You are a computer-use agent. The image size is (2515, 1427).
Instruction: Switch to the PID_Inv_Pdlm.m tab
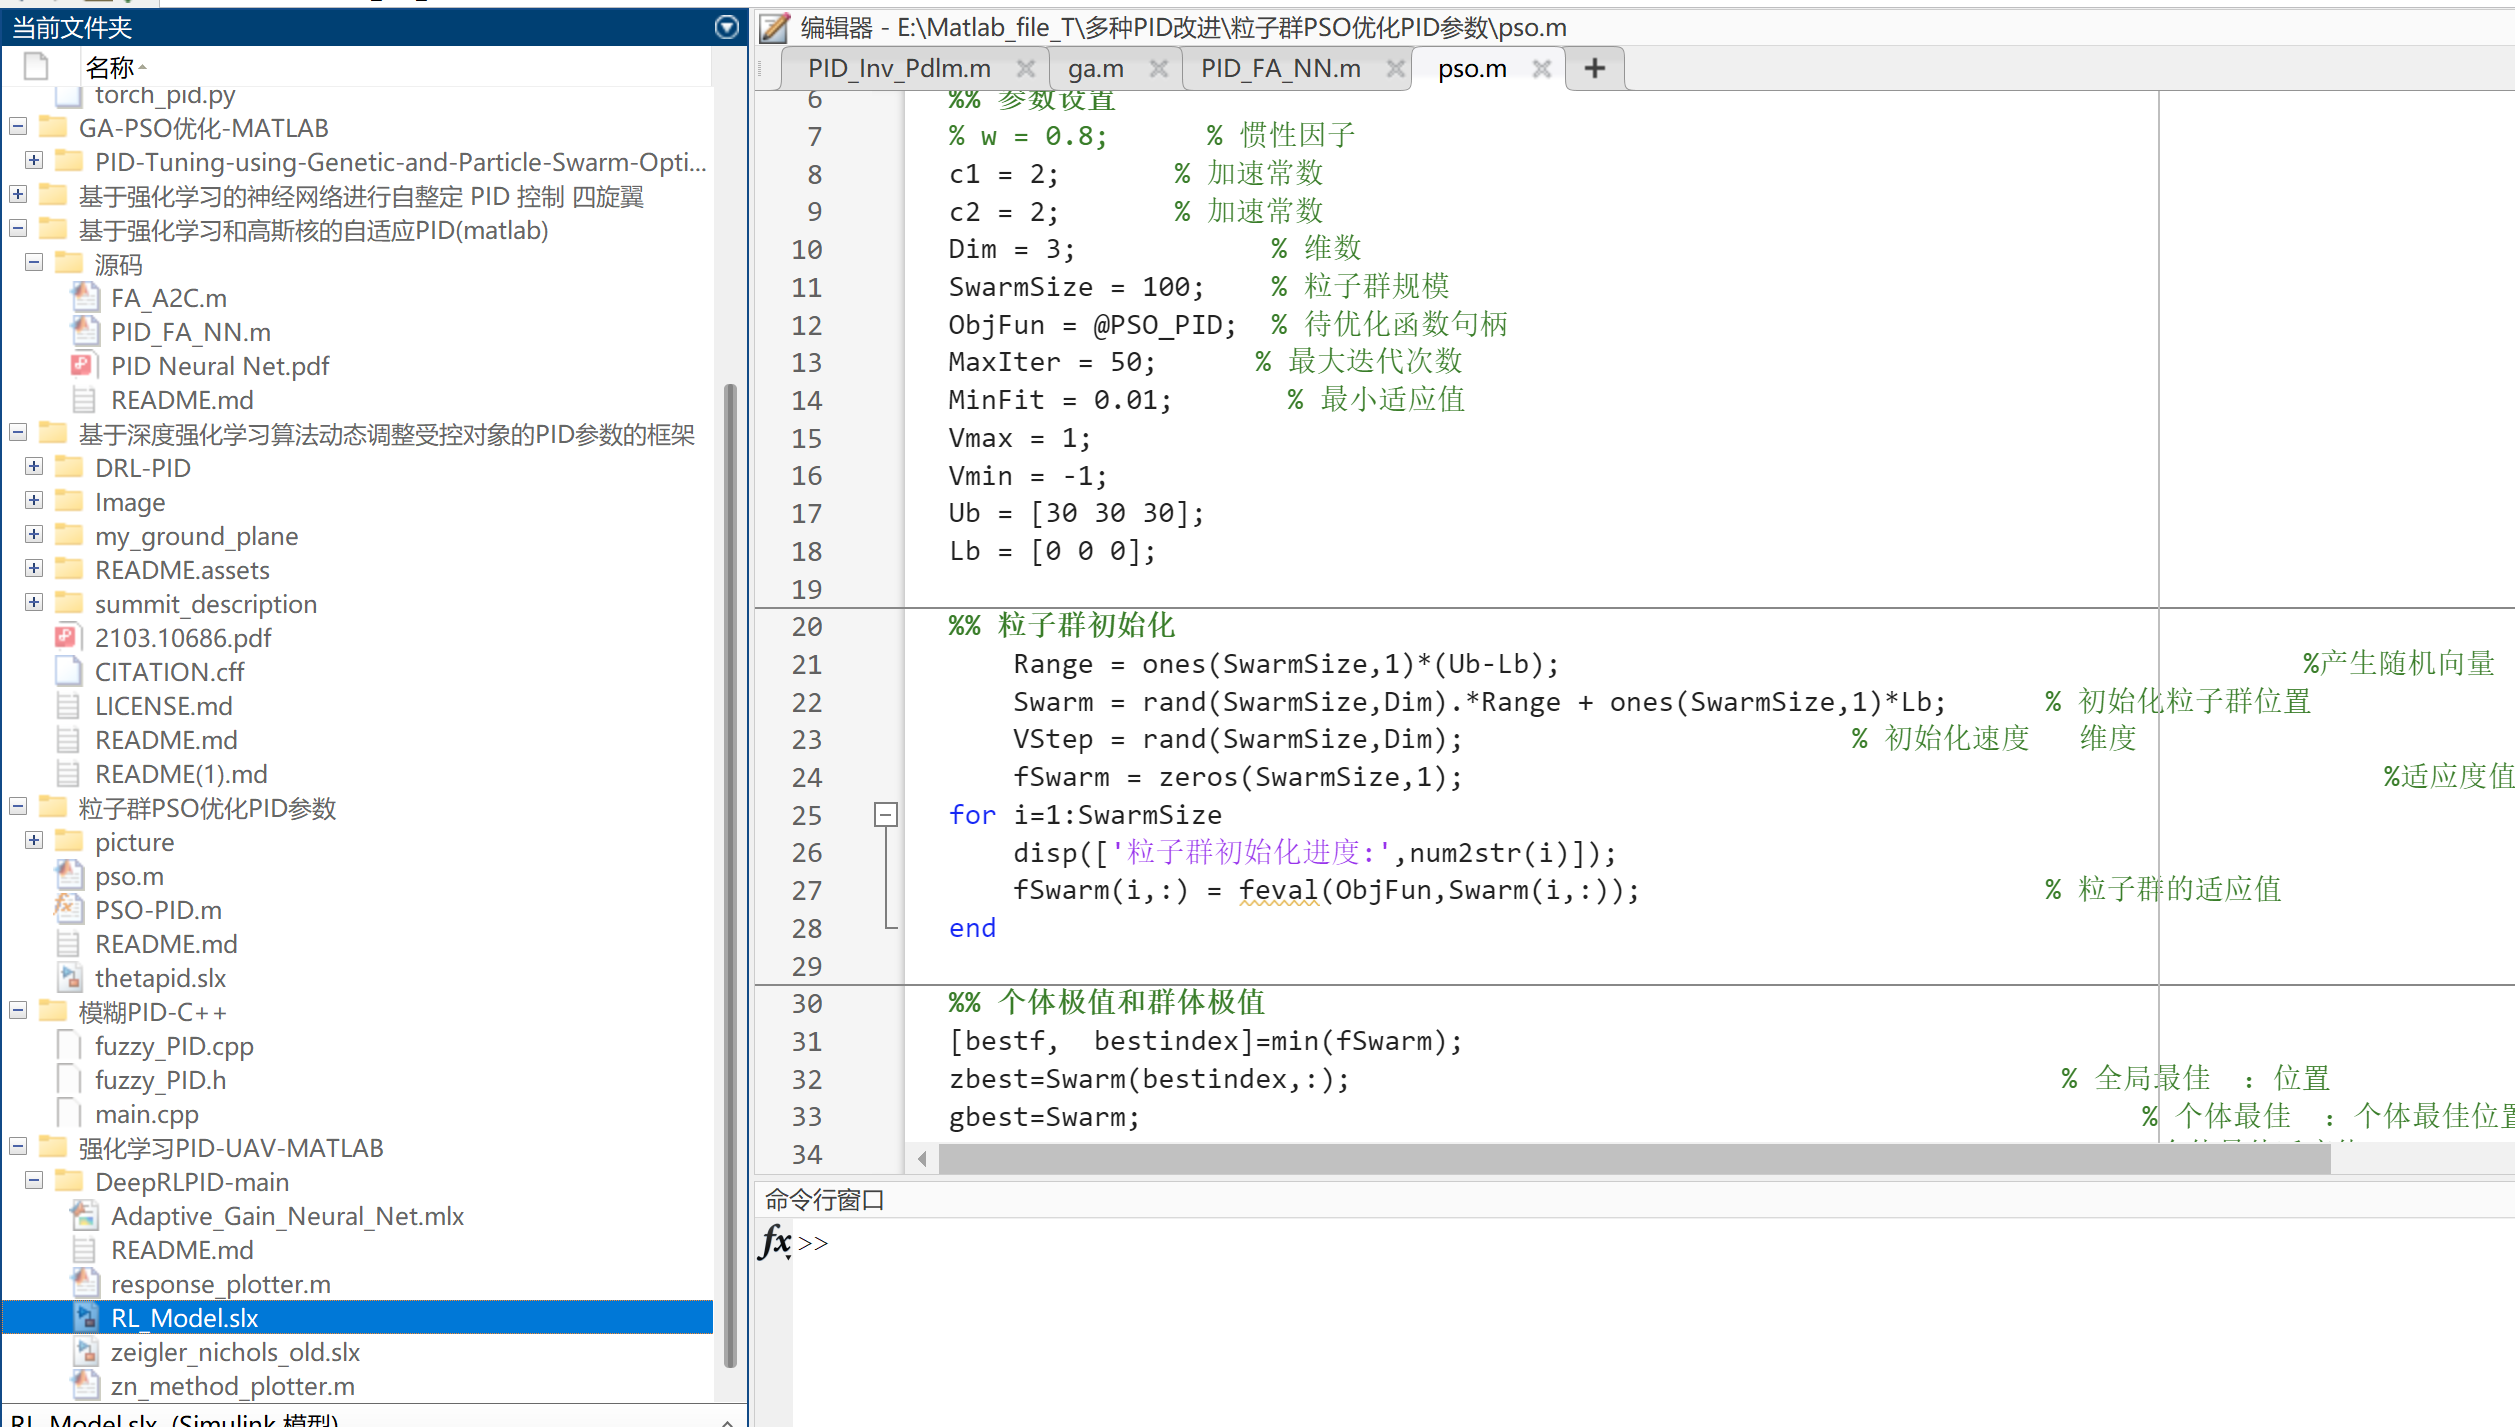[x=898, y=68]
